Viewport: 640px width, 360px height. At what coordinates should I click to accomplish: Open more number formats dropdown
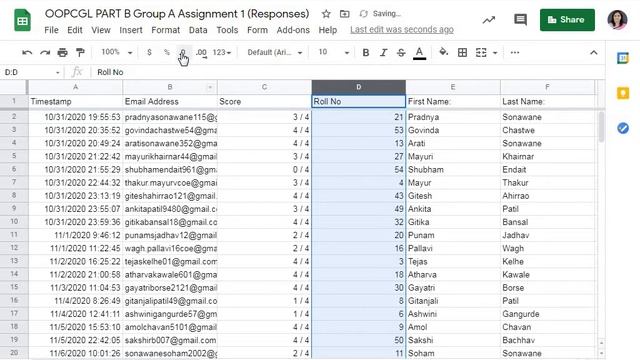click(x=222, y=53)
